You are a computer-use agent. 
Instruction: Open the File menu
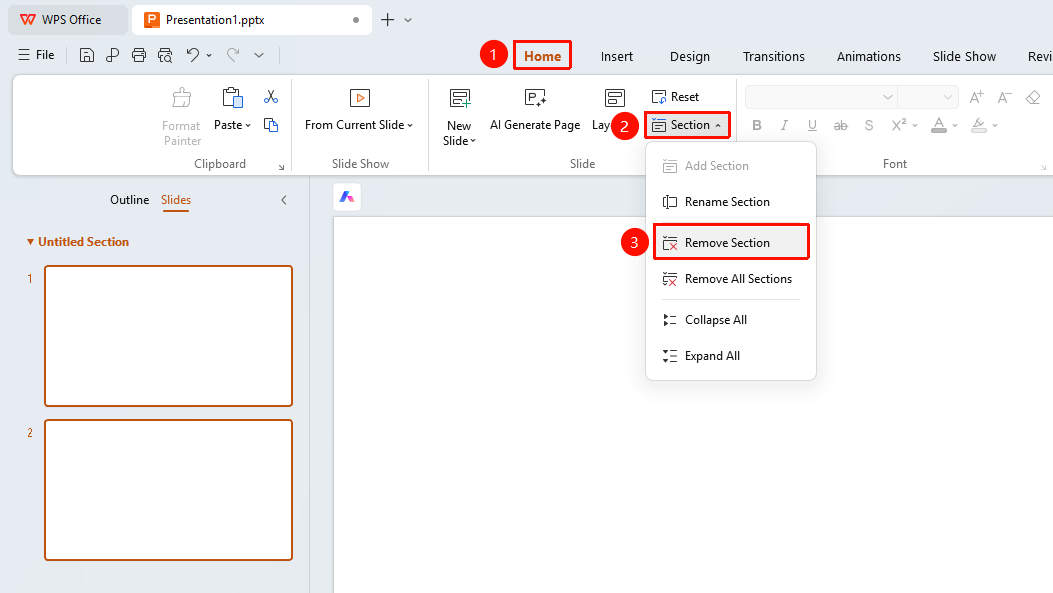click(37, 55)
